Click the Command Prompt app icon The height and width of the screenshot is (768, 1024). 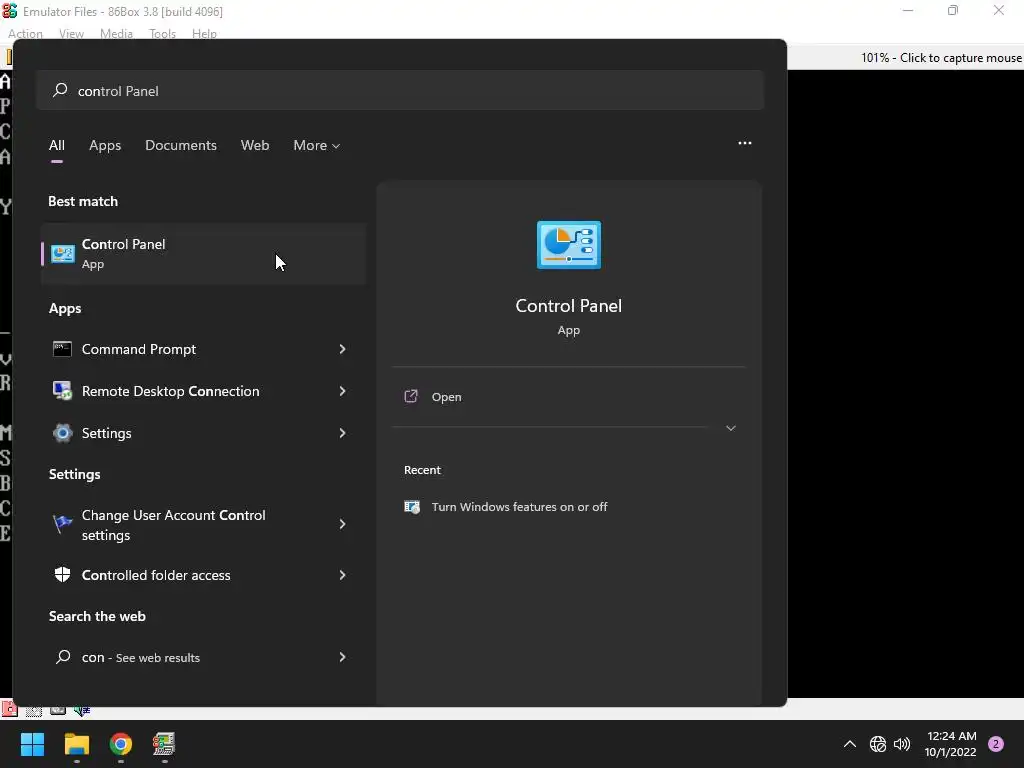pyautogui.click(x=62, y=349)
